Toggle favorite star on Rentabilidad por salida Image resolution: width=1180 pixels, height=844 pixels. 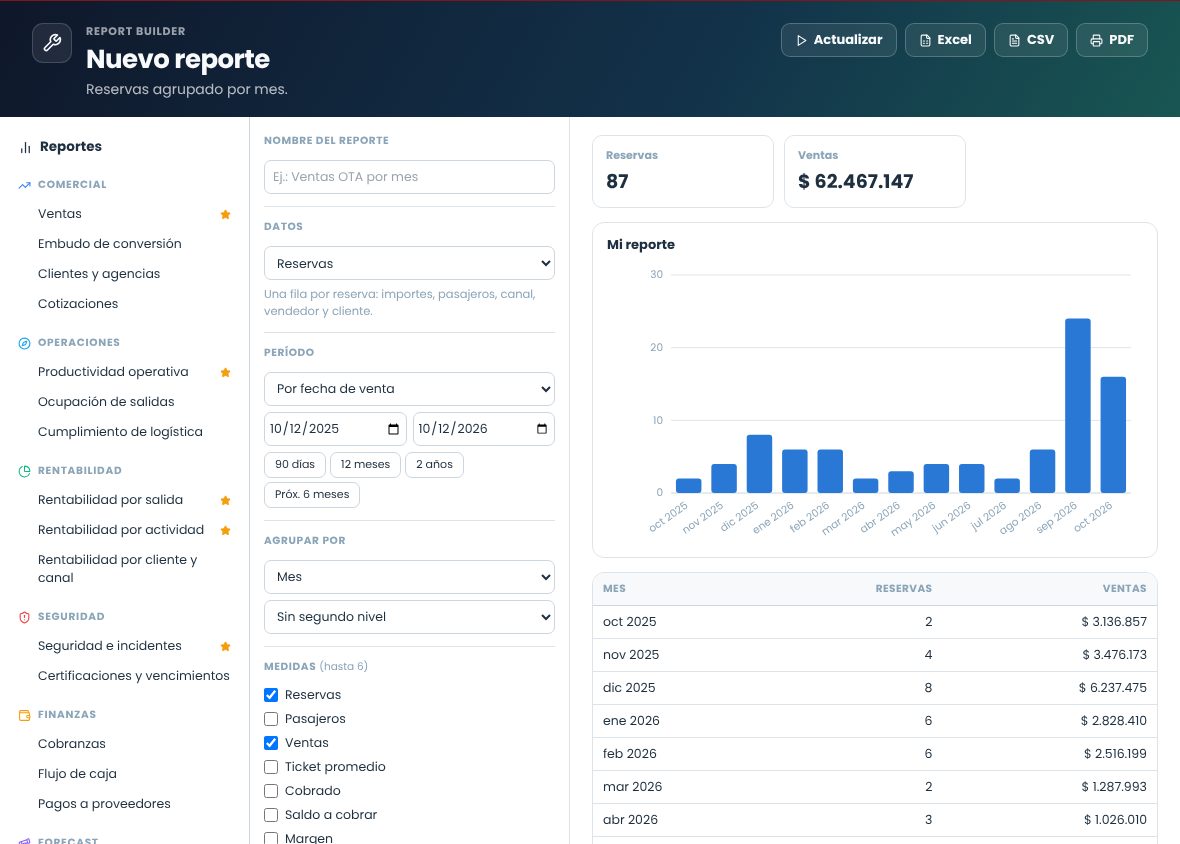coord(225,500)
